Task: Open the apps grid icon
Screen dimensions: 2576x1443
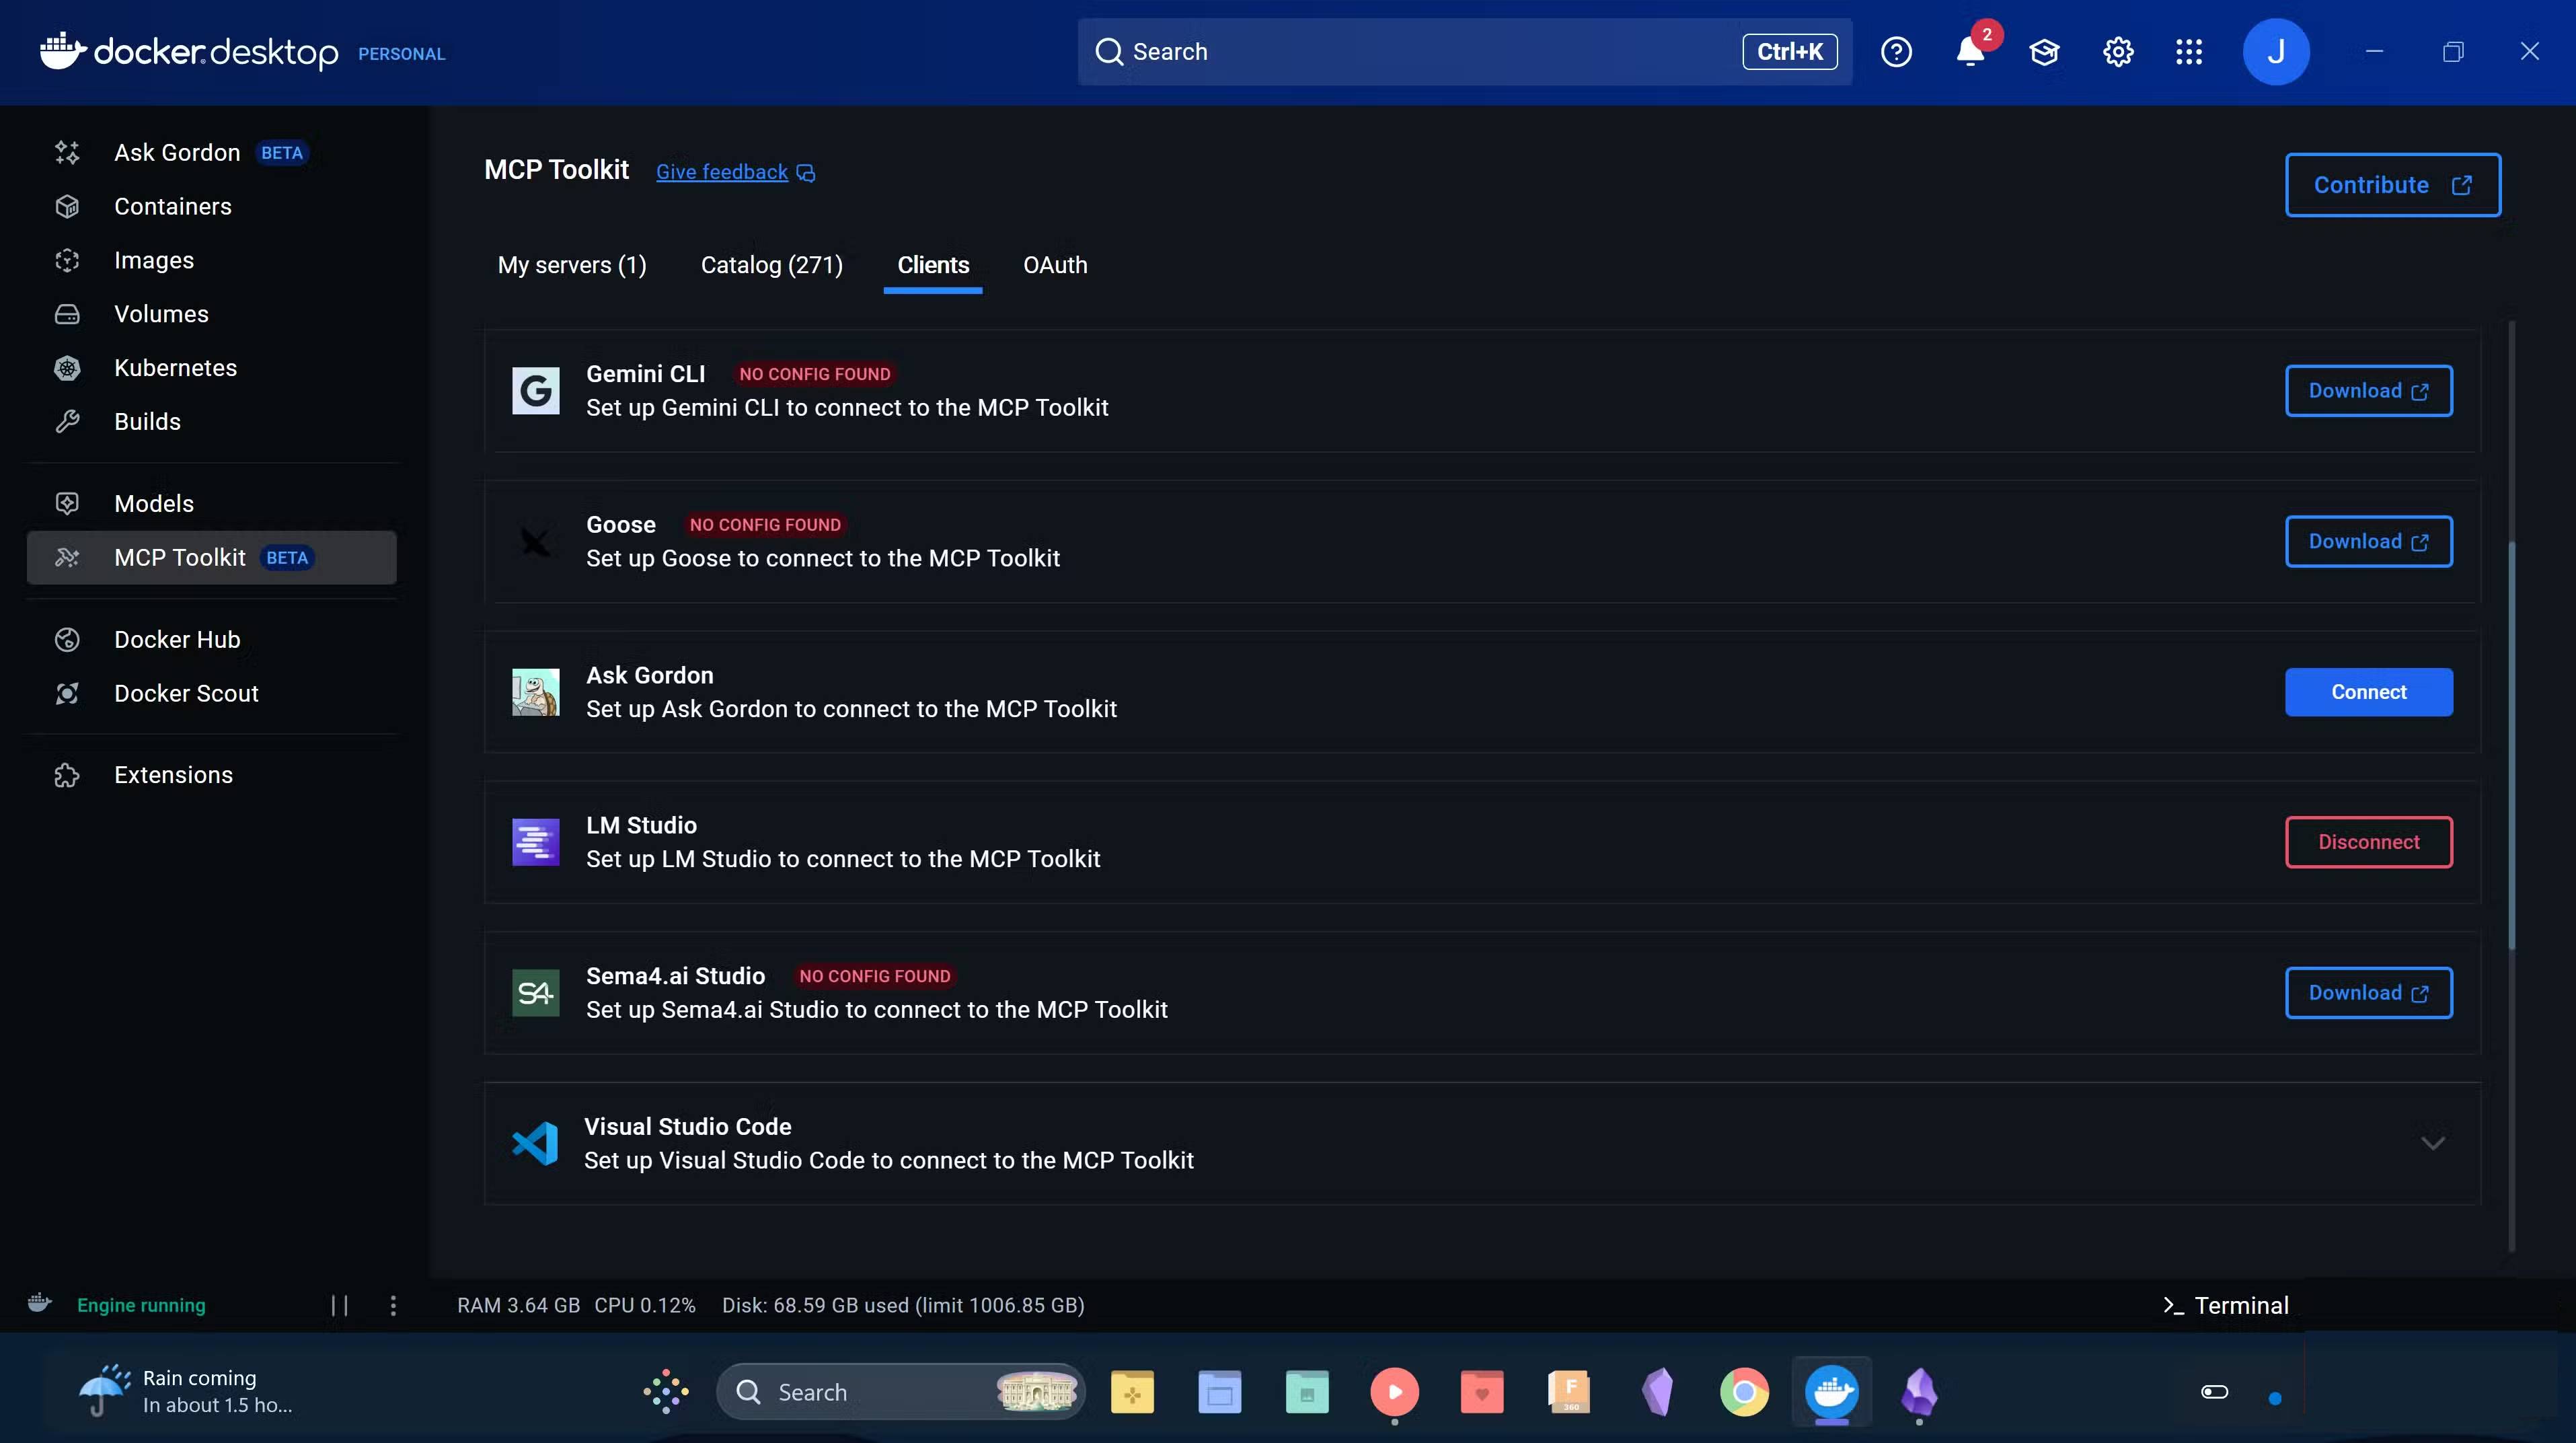Action: tap(2189, 52)
